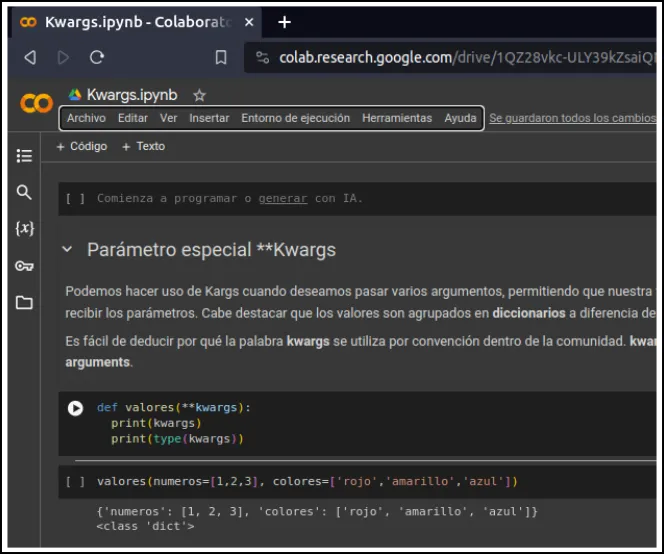
Task: Open the Editar menu
Action: click(x=133, y=118)
